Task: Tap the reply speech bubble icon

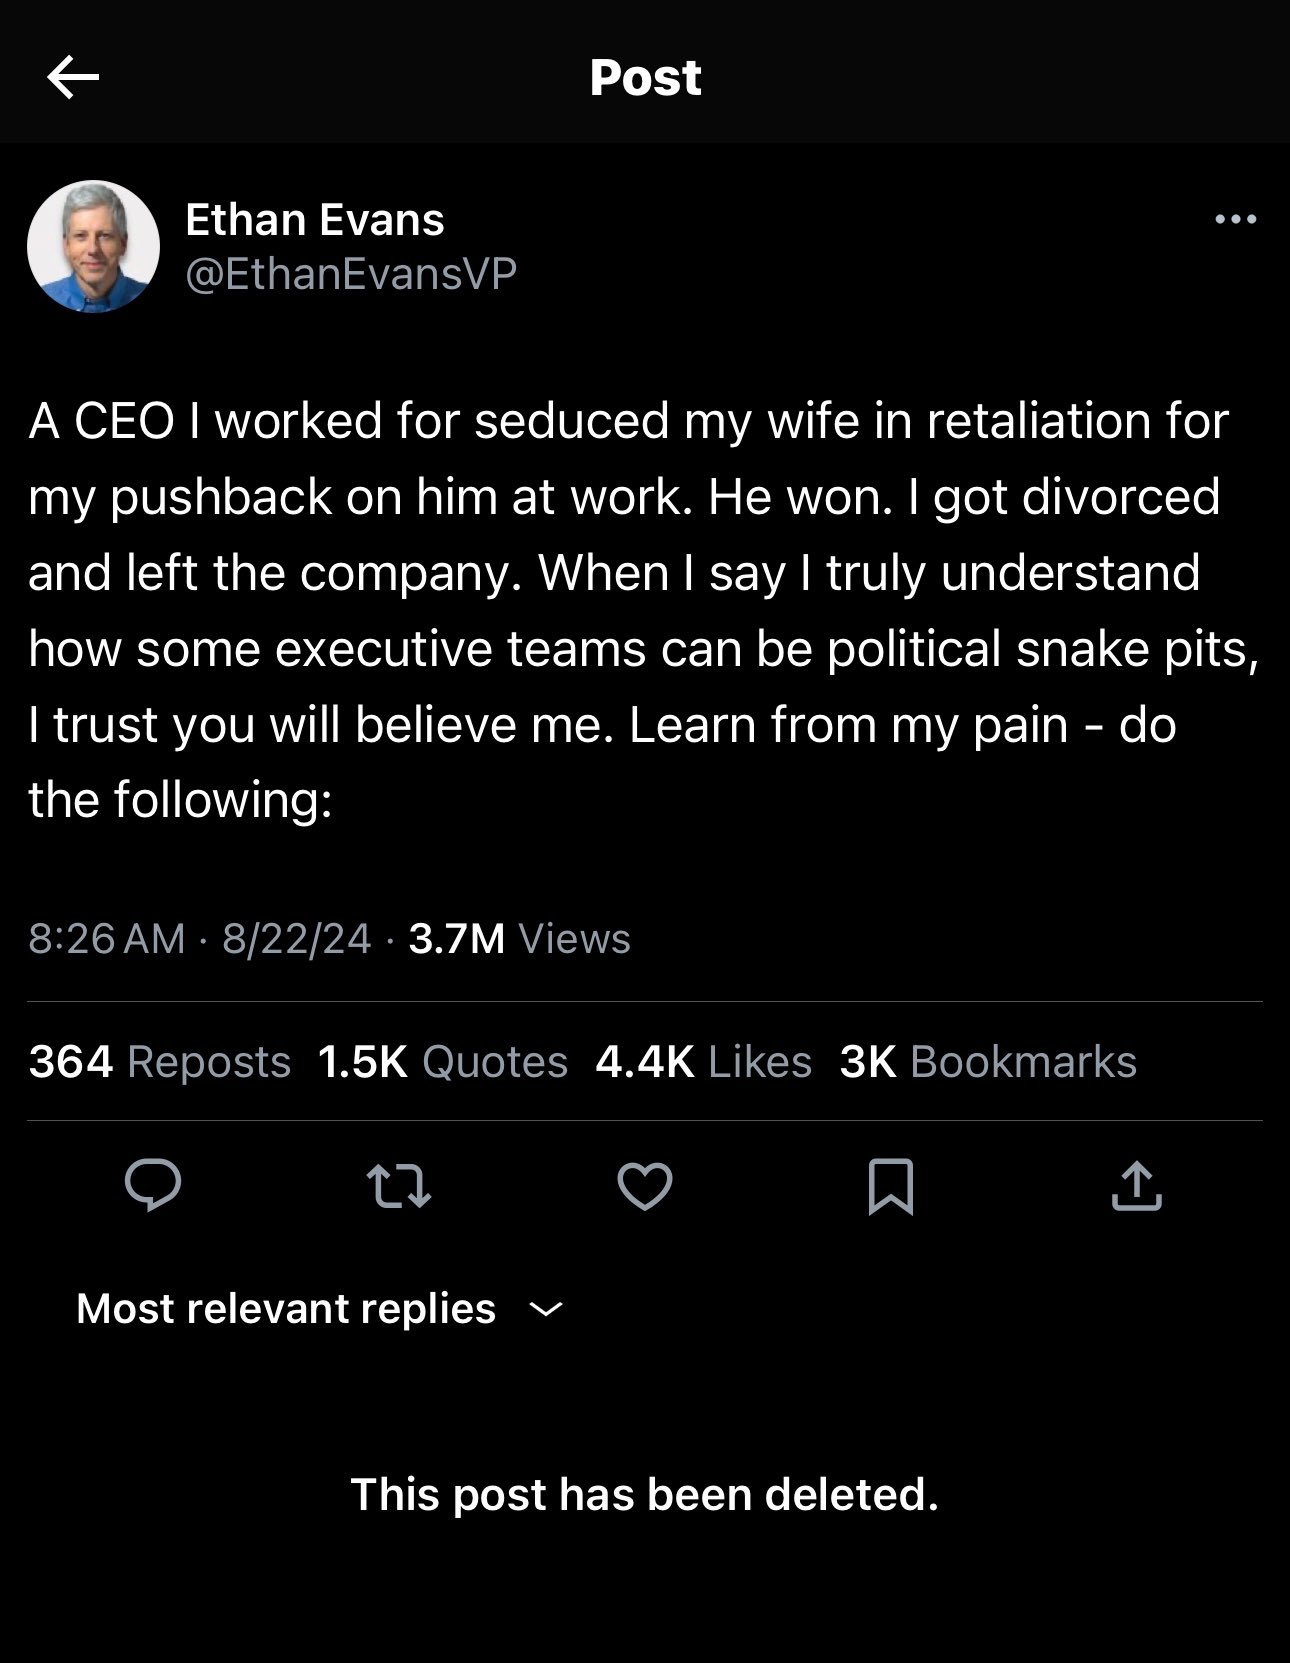Action: [152, 1186]
